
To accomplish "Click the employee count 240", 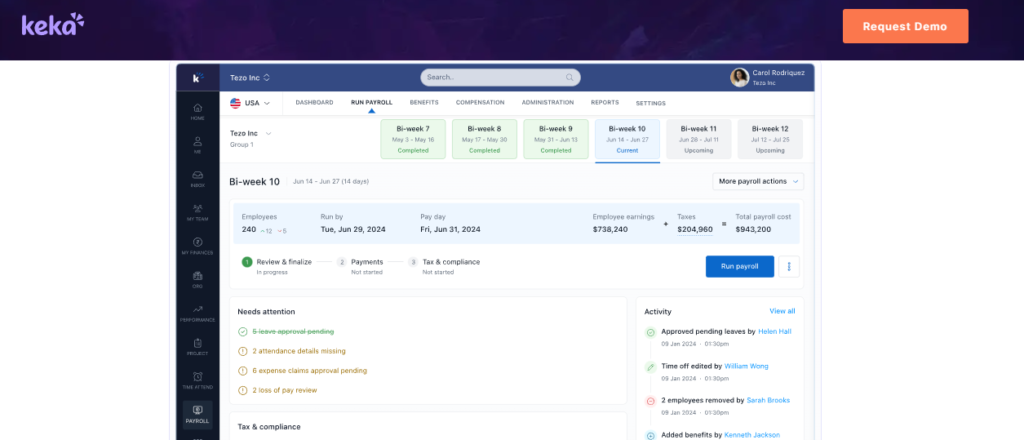I will click(249, 230).
